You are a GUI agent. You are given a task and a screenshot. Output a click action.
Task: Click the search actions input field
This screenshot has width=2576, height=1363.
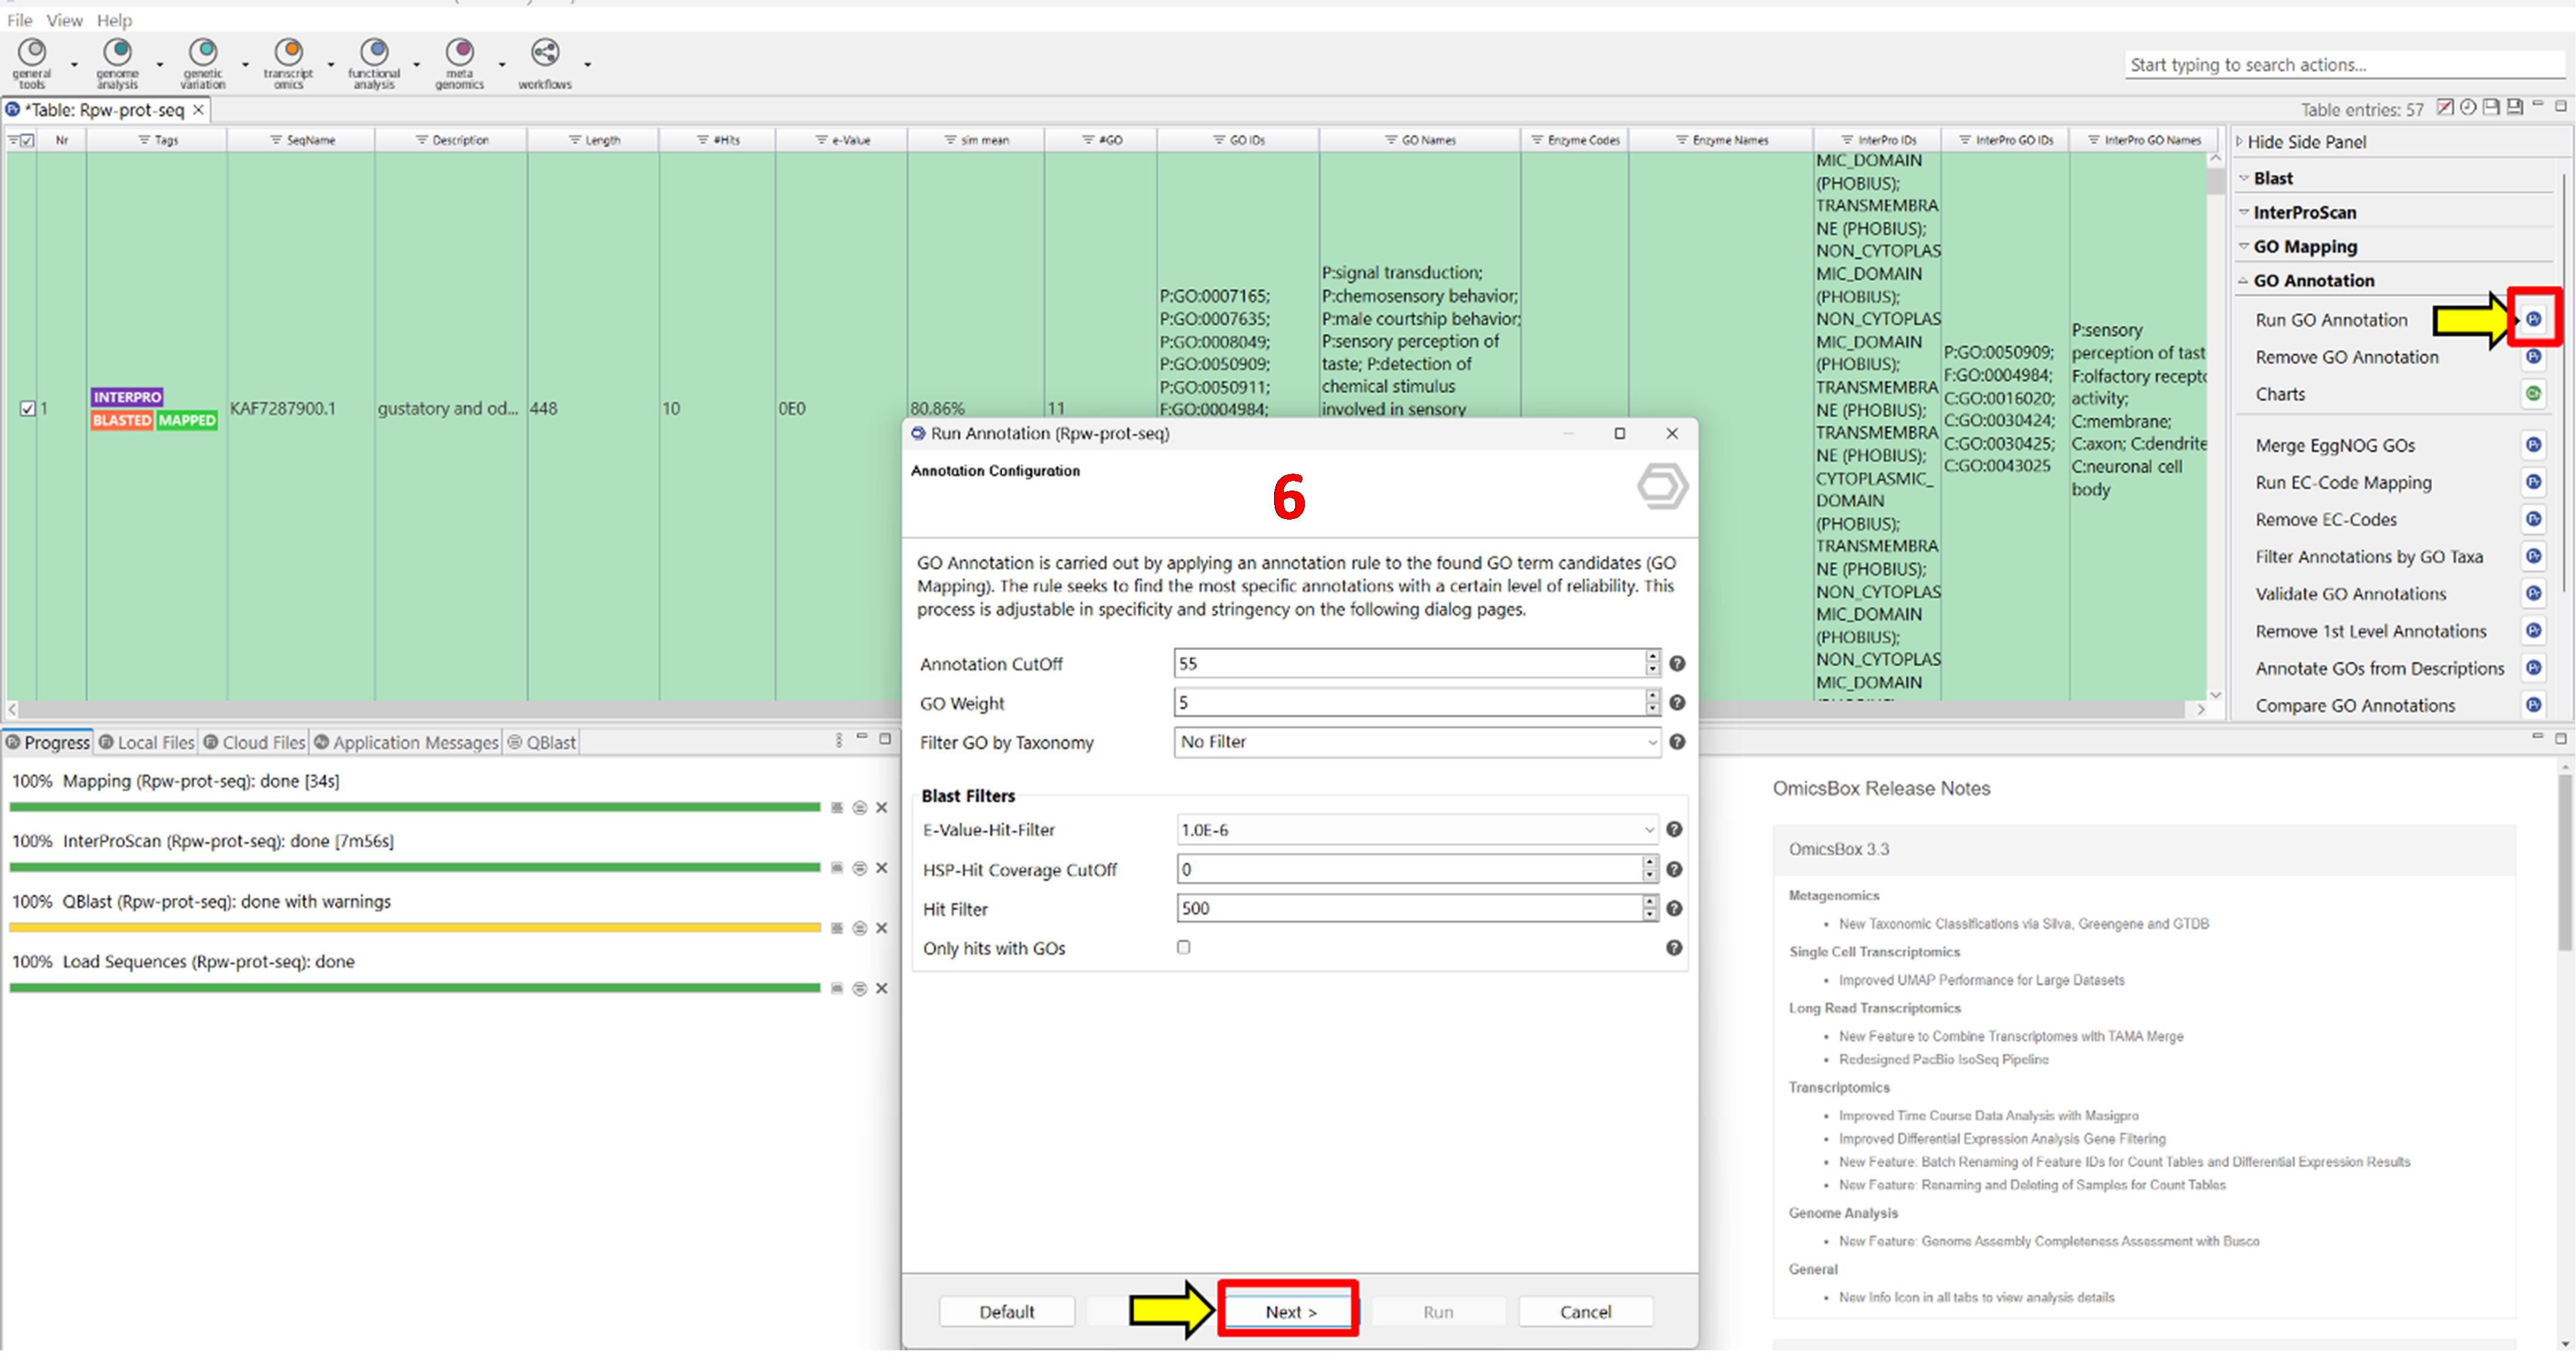click(2340, 65)
